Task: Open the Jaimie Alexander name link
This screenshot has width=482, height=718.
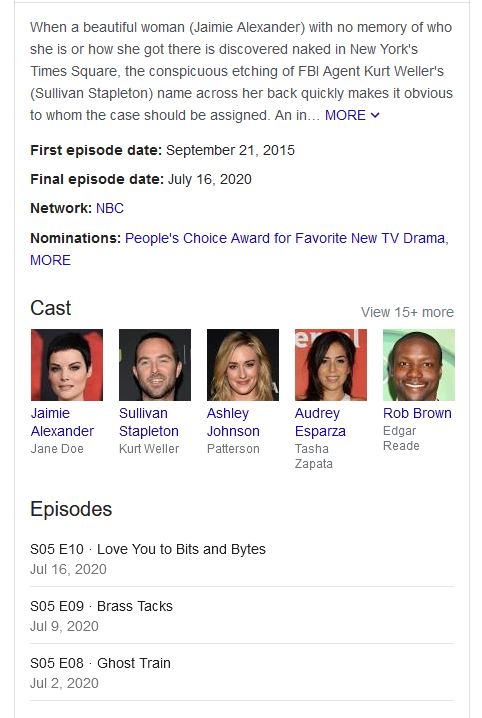Action: pos(62,422)
